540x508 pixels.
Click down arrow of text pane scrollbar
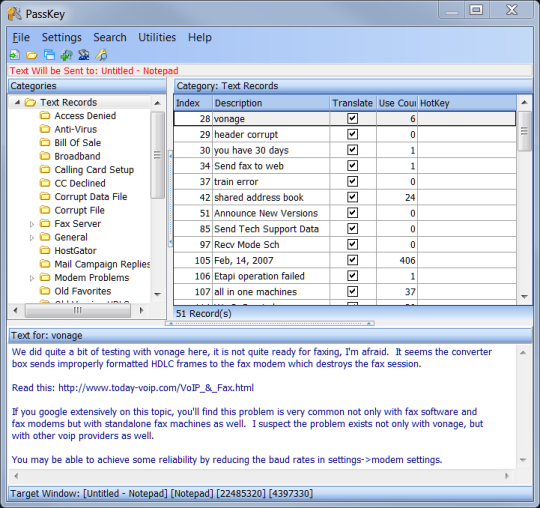523,460
